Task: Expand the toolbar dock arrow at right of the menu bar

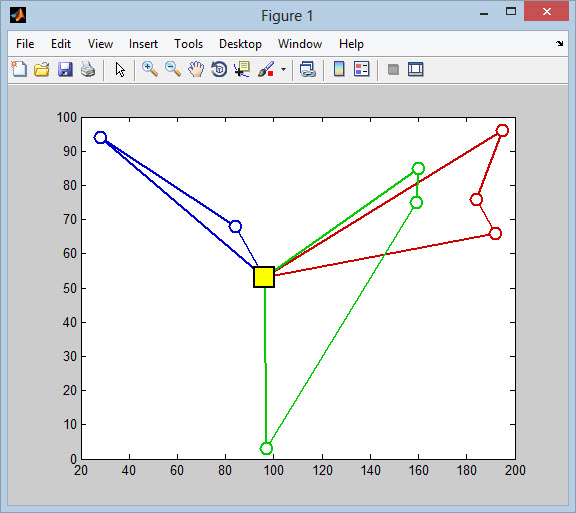Action: pos(559,43)
